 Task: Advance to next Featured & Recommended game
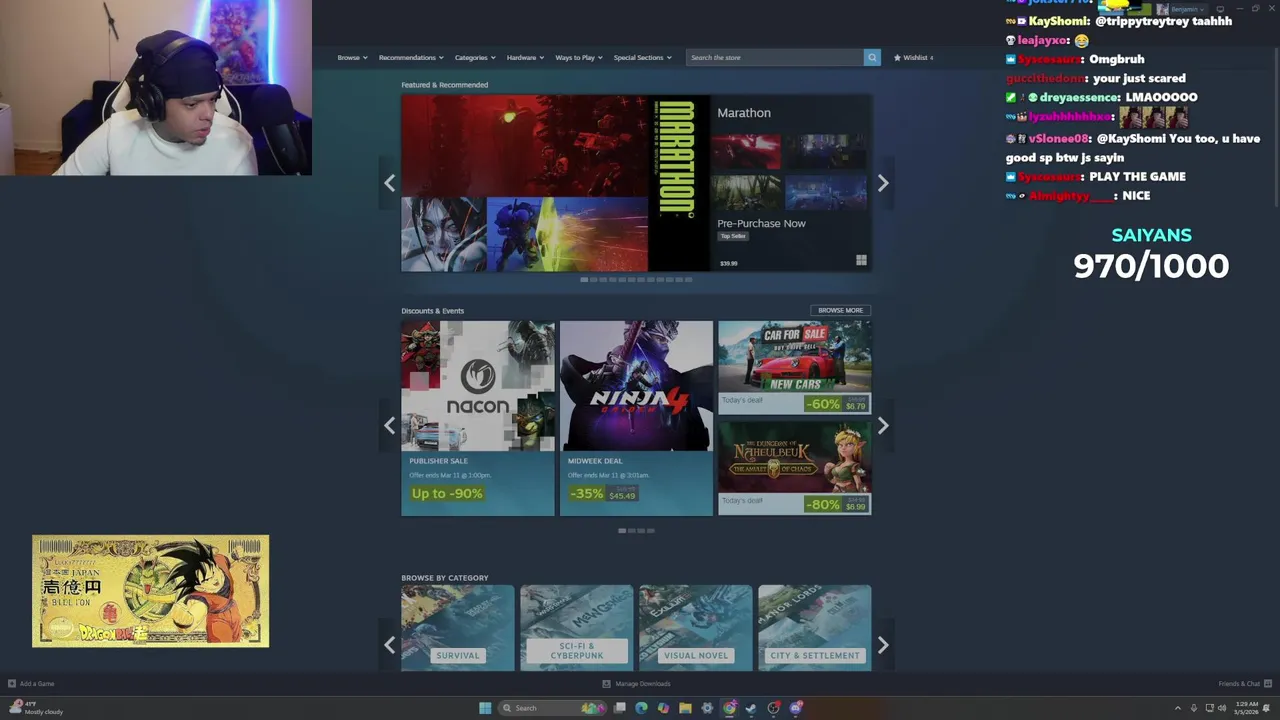pos(883,183)
